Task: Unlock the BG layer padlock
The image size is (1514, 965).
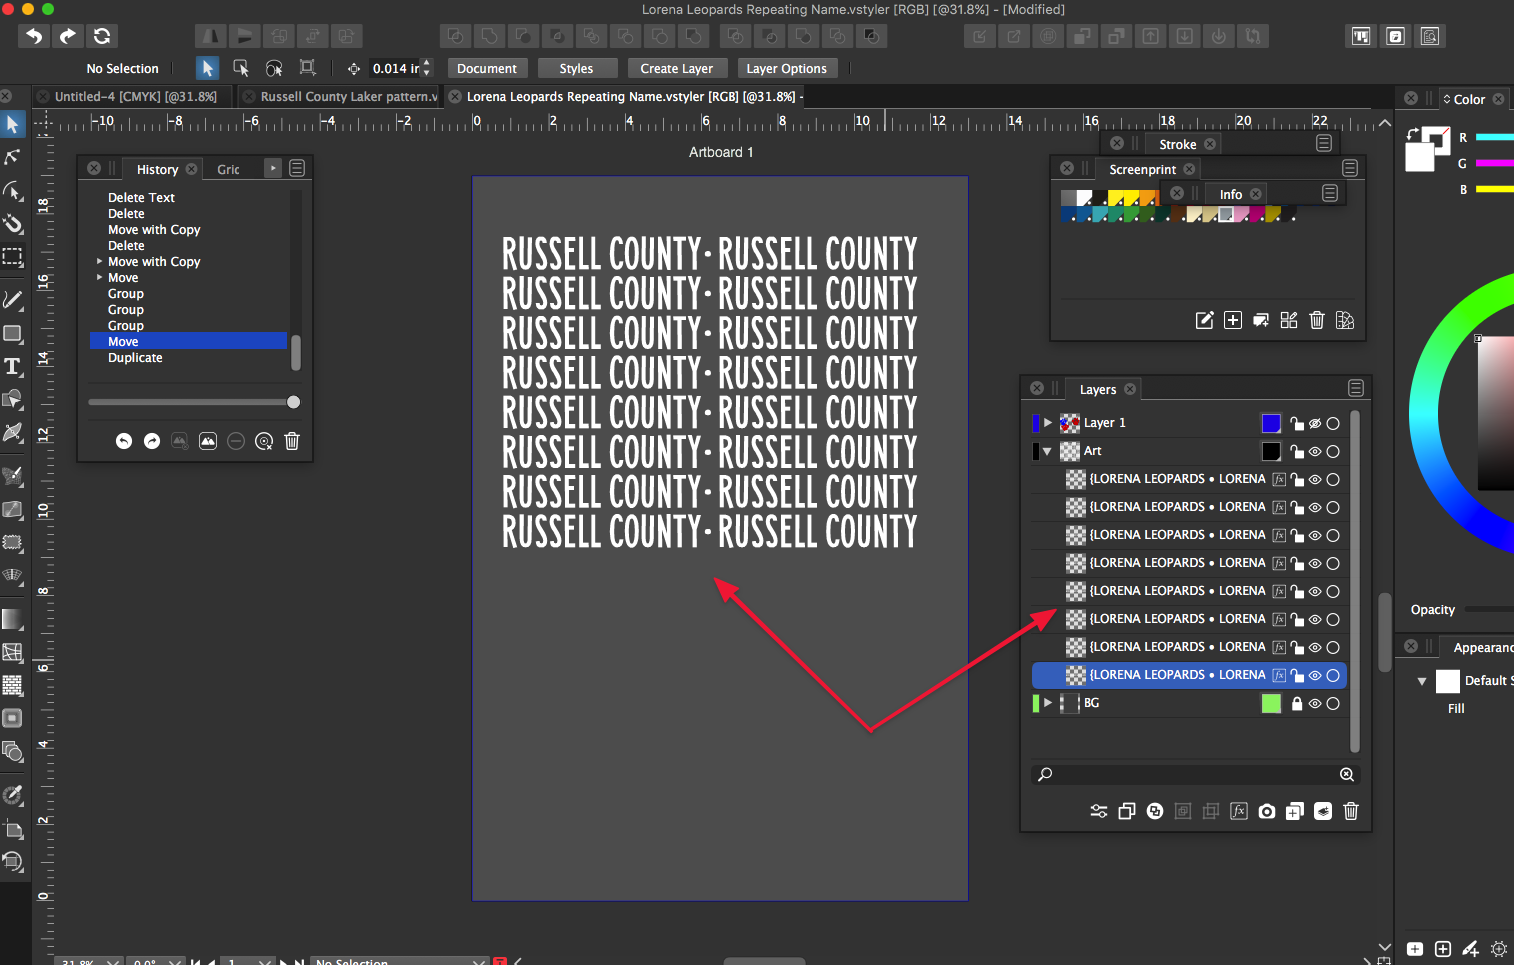Action: click(1297, 703)
